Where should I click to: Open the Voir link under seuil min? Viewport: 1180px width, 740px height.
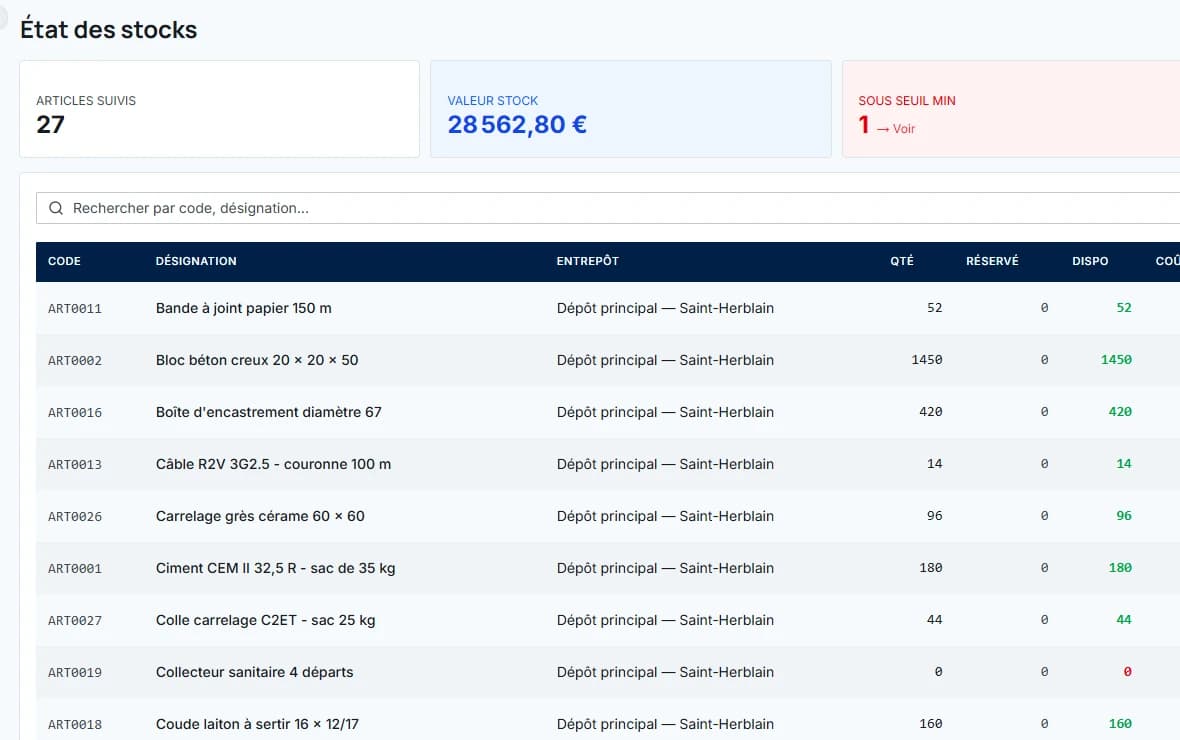896,129
